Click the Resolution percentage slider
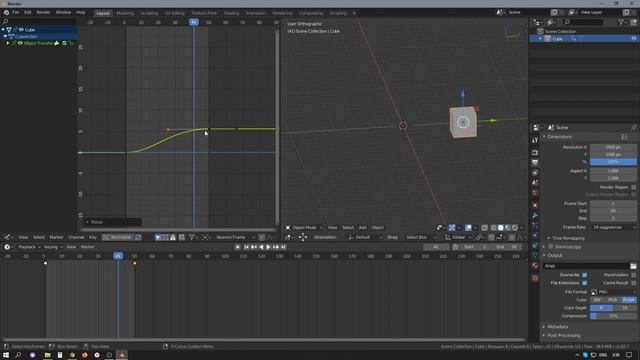Screen dimensions: 640x360 [613, 162]
